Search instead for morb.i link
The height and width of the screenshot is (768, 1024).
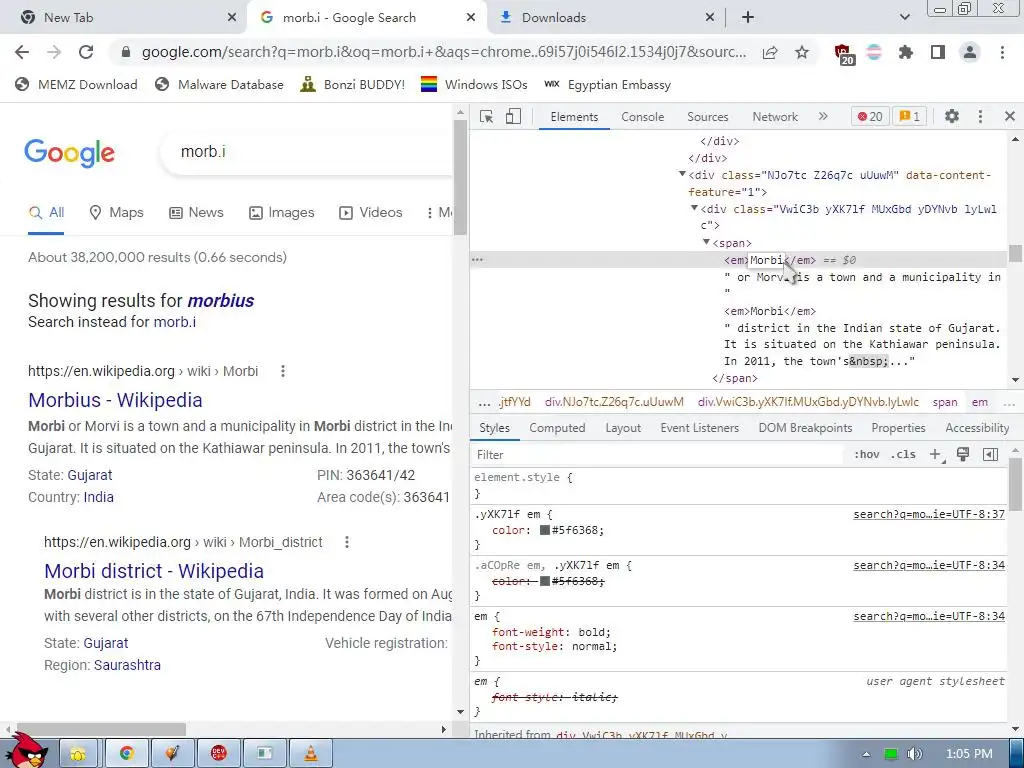tap(174, 322)
